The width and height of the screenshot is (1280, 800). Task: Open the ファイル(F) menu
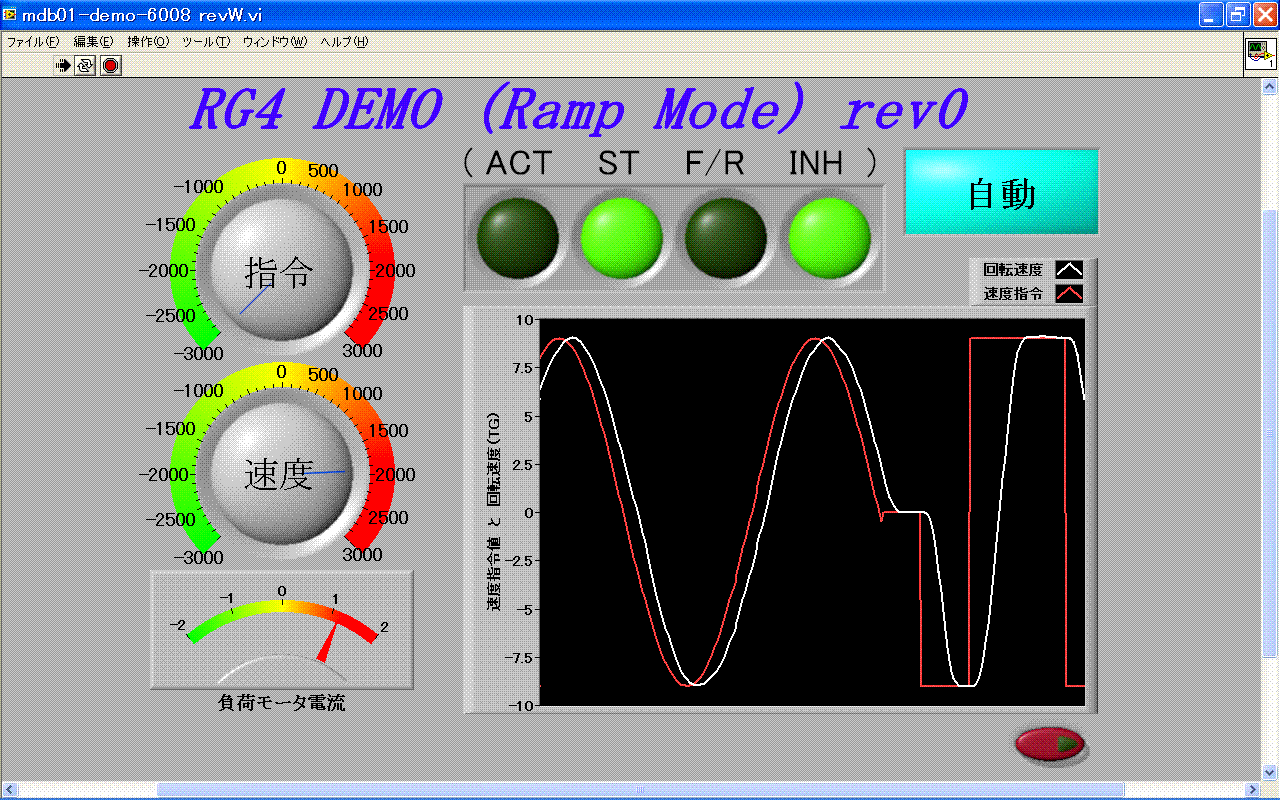(33, 42)
